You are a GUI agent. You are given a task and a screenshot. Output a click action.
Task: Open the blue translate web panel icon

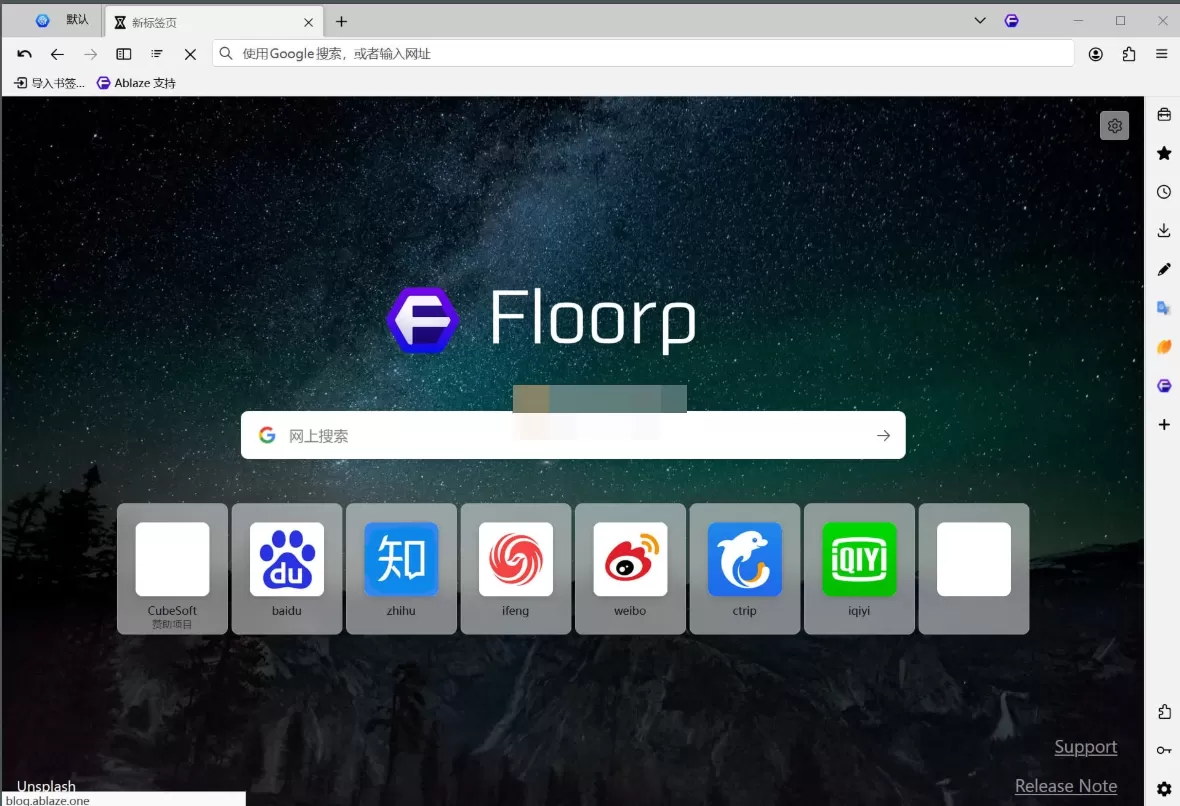point(1163,307)
